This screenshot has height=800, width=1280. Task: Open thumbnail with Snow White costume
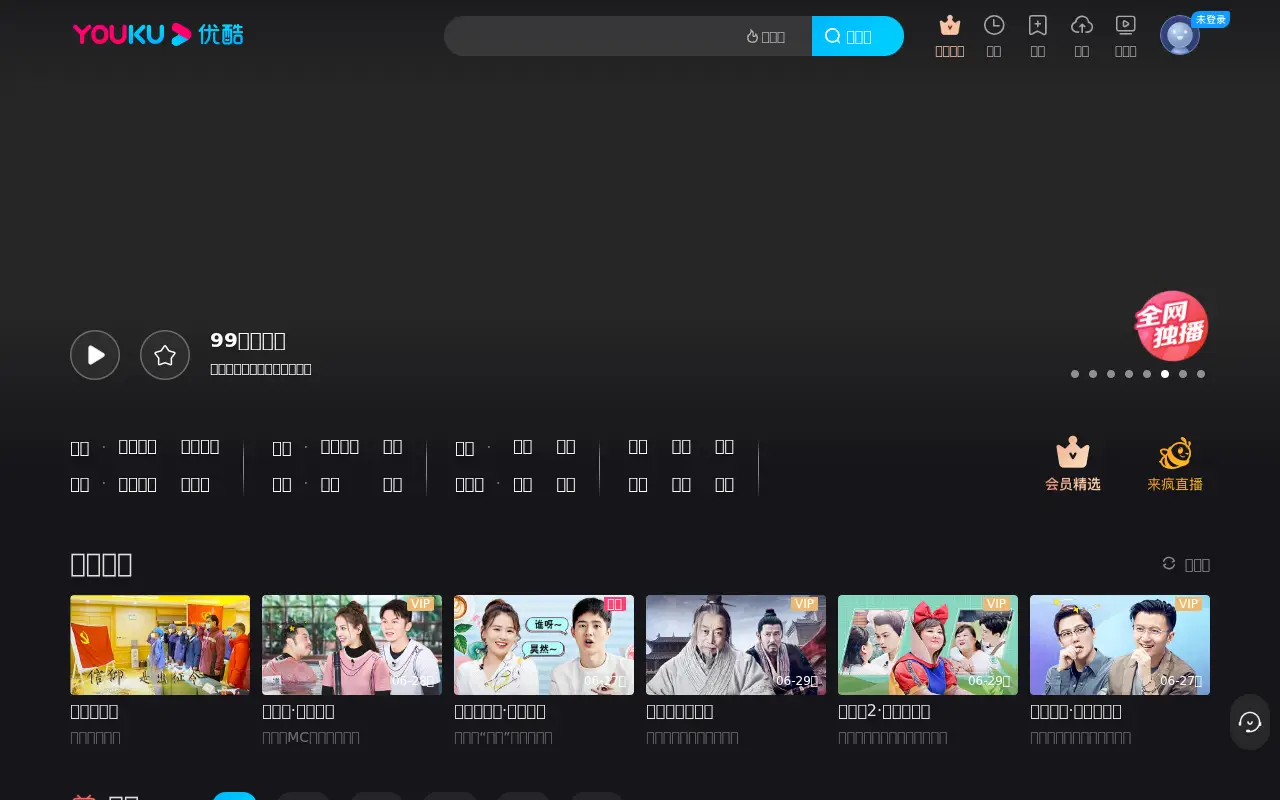[928, 645]
